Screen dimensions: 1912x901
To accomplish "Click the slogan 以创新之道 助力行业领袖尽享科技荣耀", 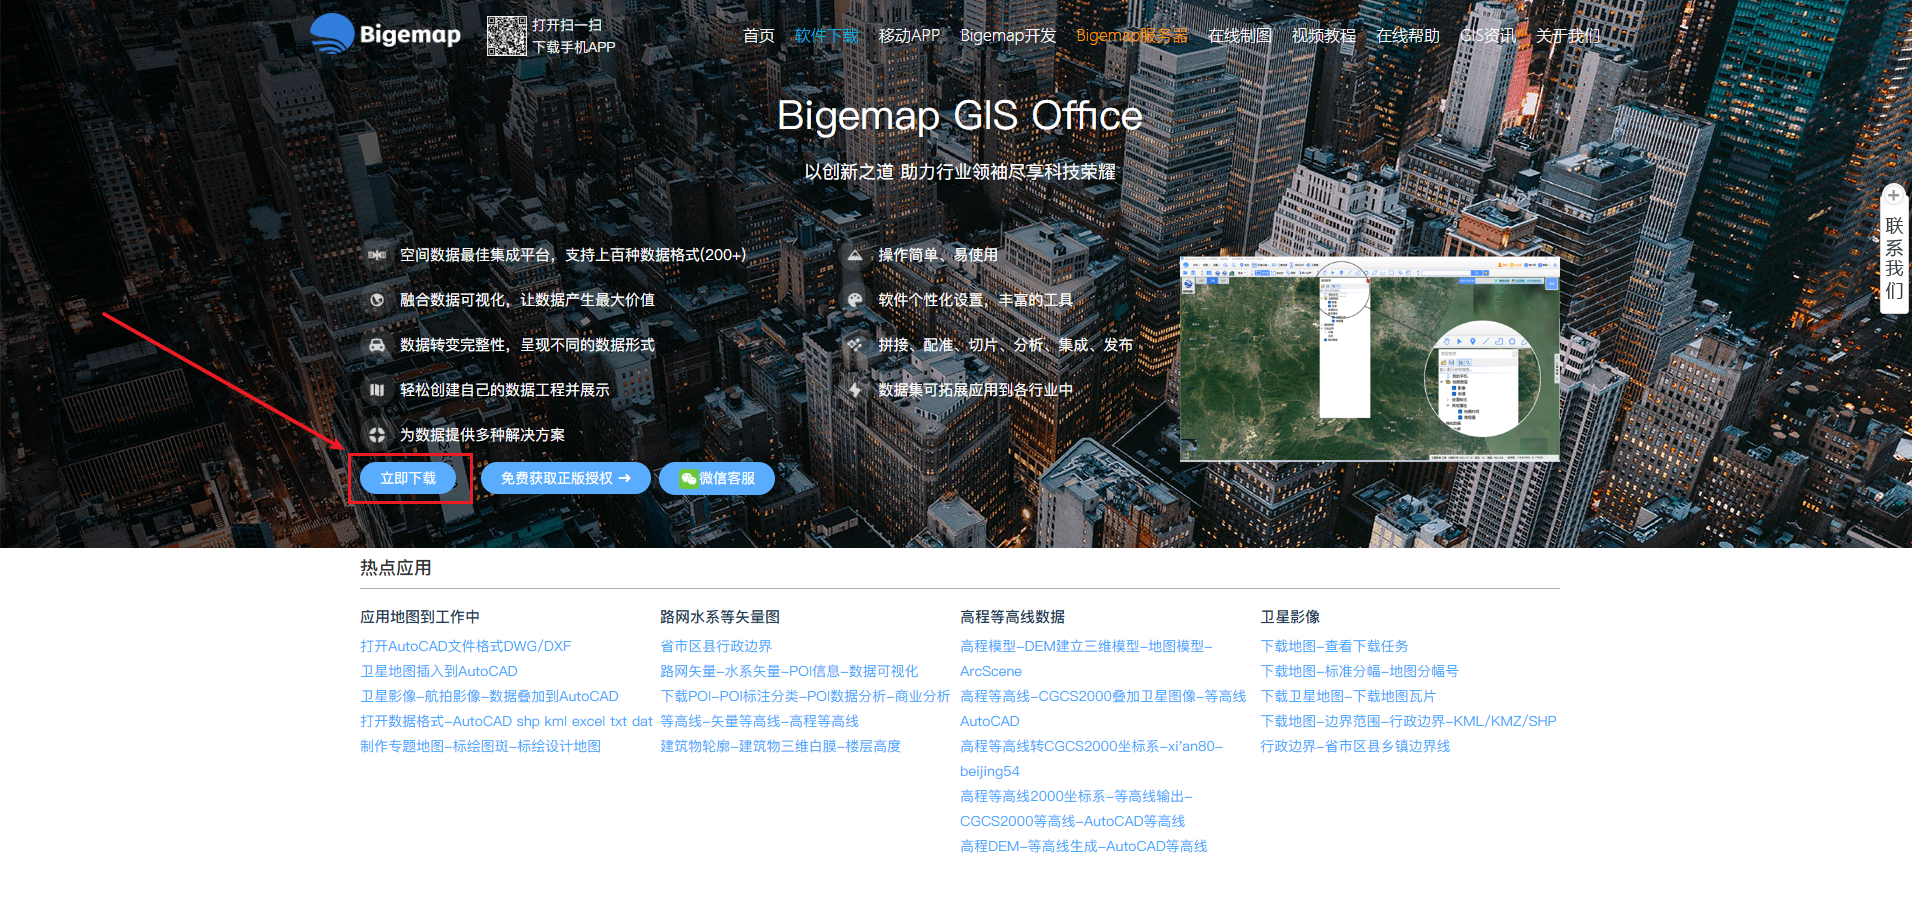I will (960, 172).
